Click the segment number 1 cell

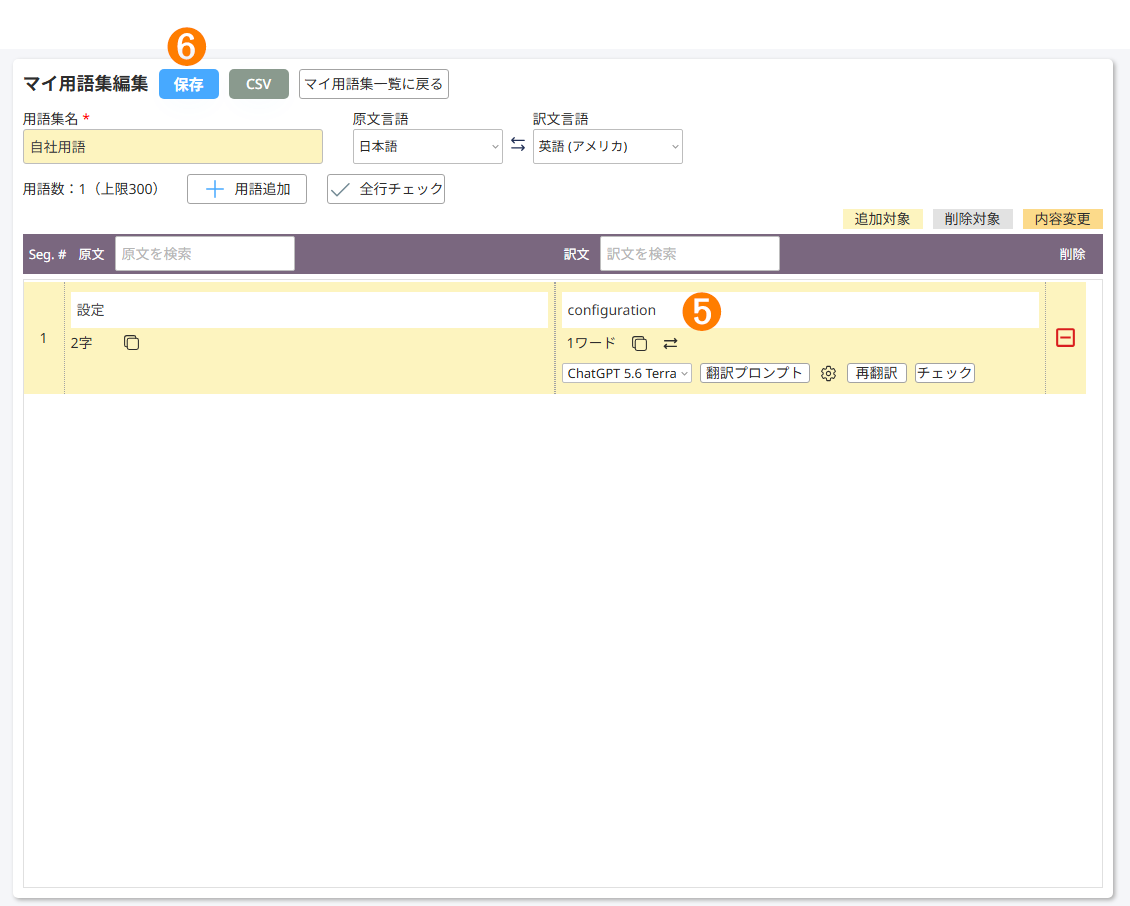click(x=43, y=337)
